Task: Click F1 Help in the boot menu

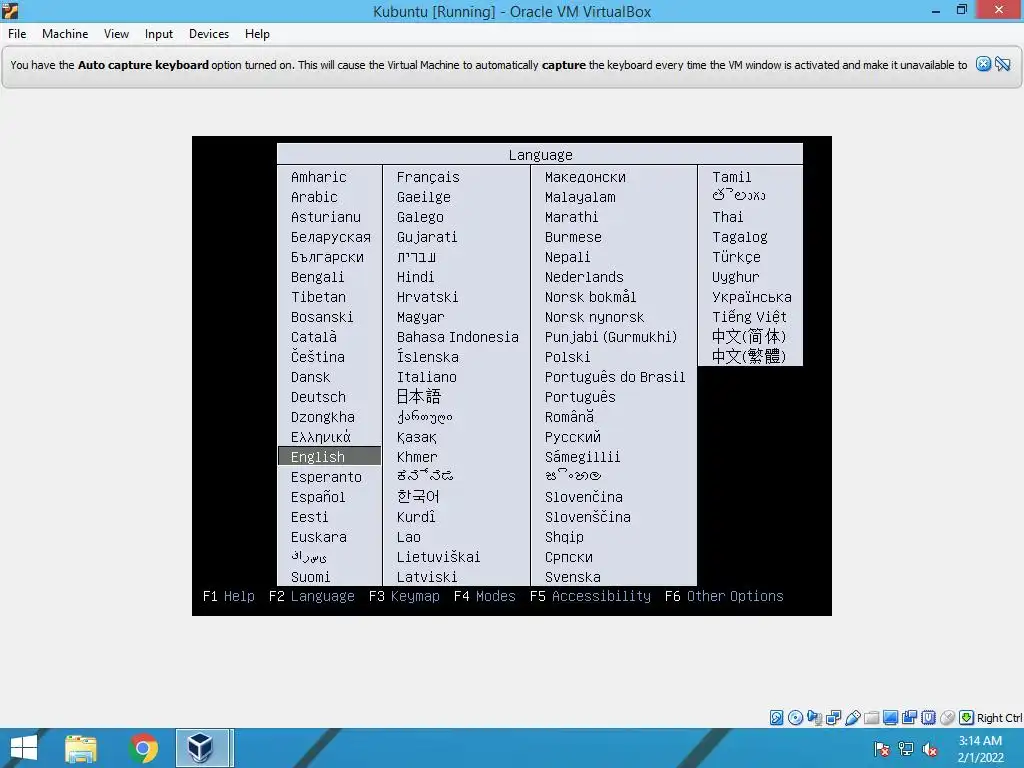Action: [x=229, y=596]
